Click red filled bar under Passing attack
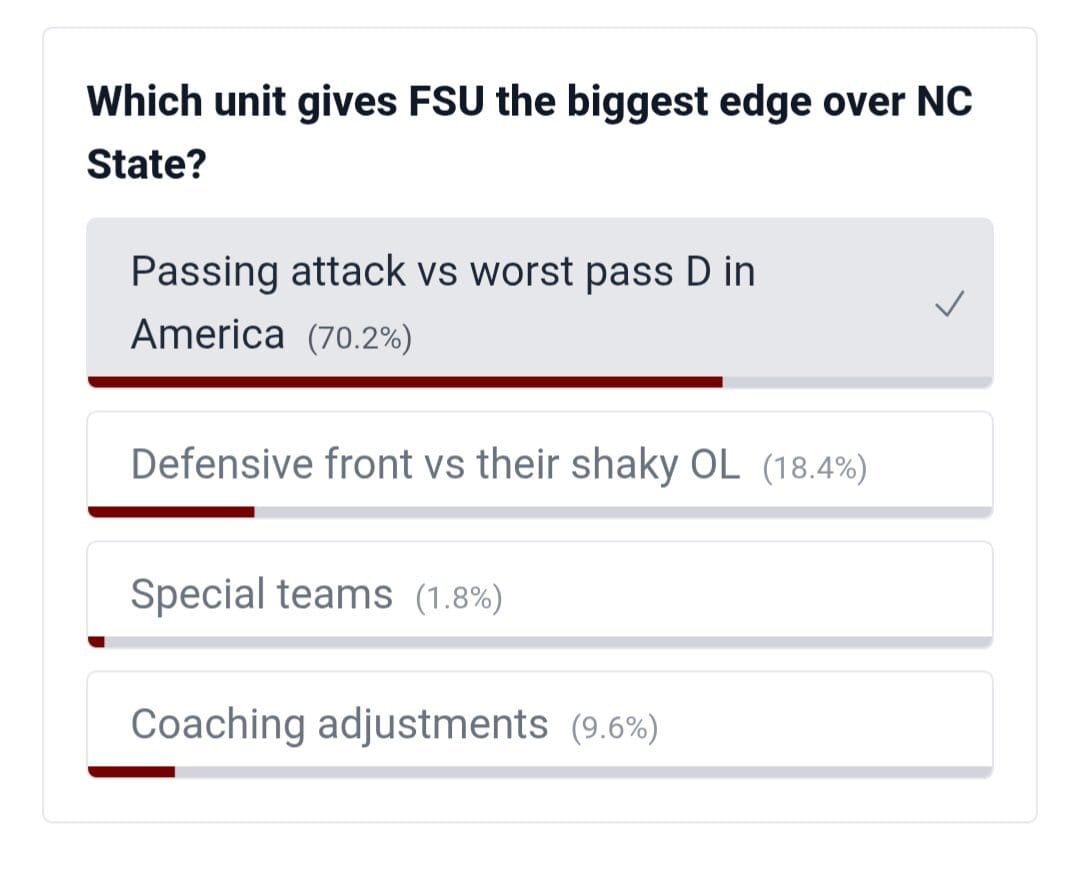The width and height of the screenshot is (1080, 879). (404, 382)
